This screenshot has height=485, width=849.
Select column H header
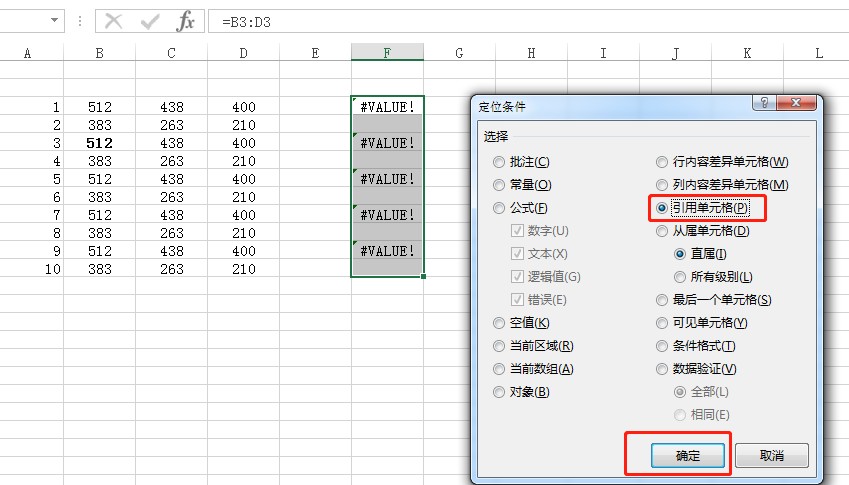pyautogui.click(x=531, y=53)
